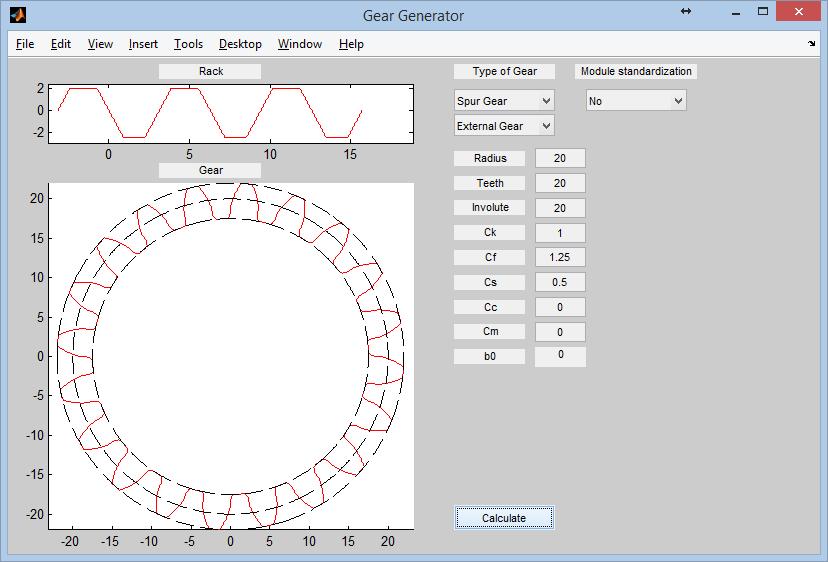
Task: Click the Gear plot title label
Action: pos(210,170)
